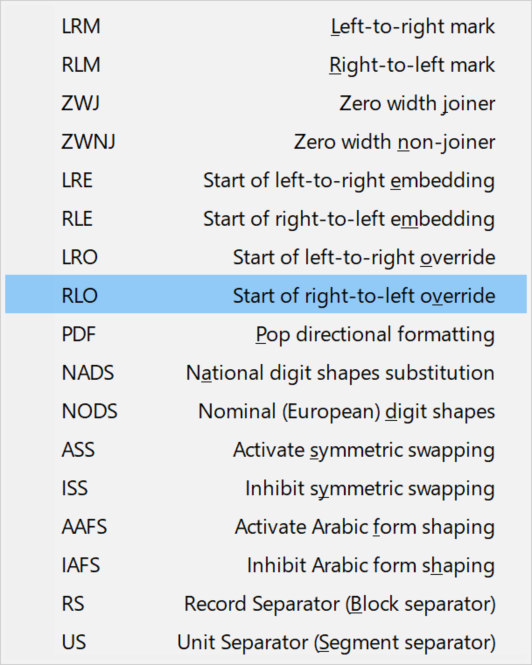Click the RLO abbreviation label
532x665 pixels.
pyautogui.click(x=80, y=296)
